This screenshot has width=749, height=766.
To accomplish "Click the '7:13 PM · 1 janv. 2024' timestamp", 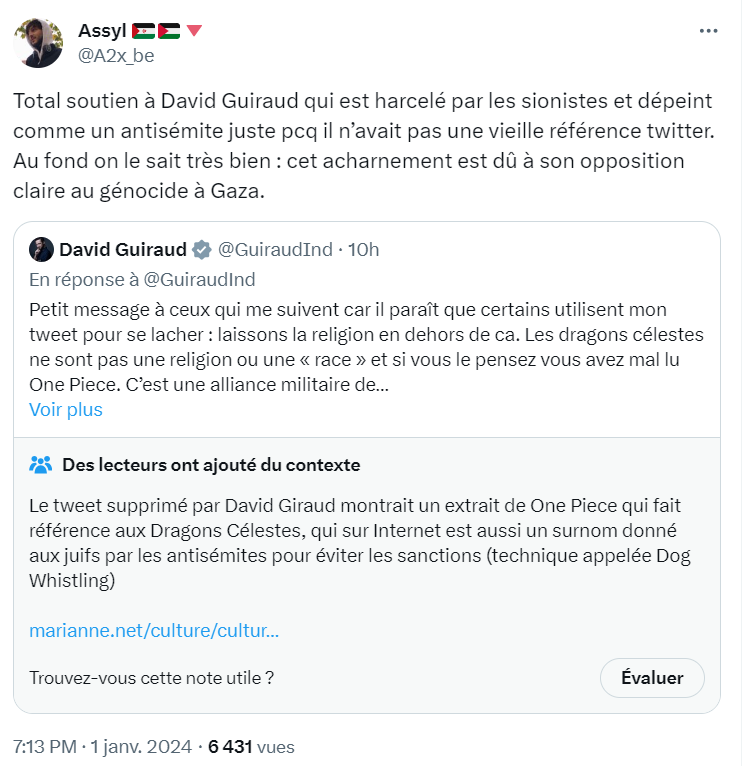I will click(100, 747).
